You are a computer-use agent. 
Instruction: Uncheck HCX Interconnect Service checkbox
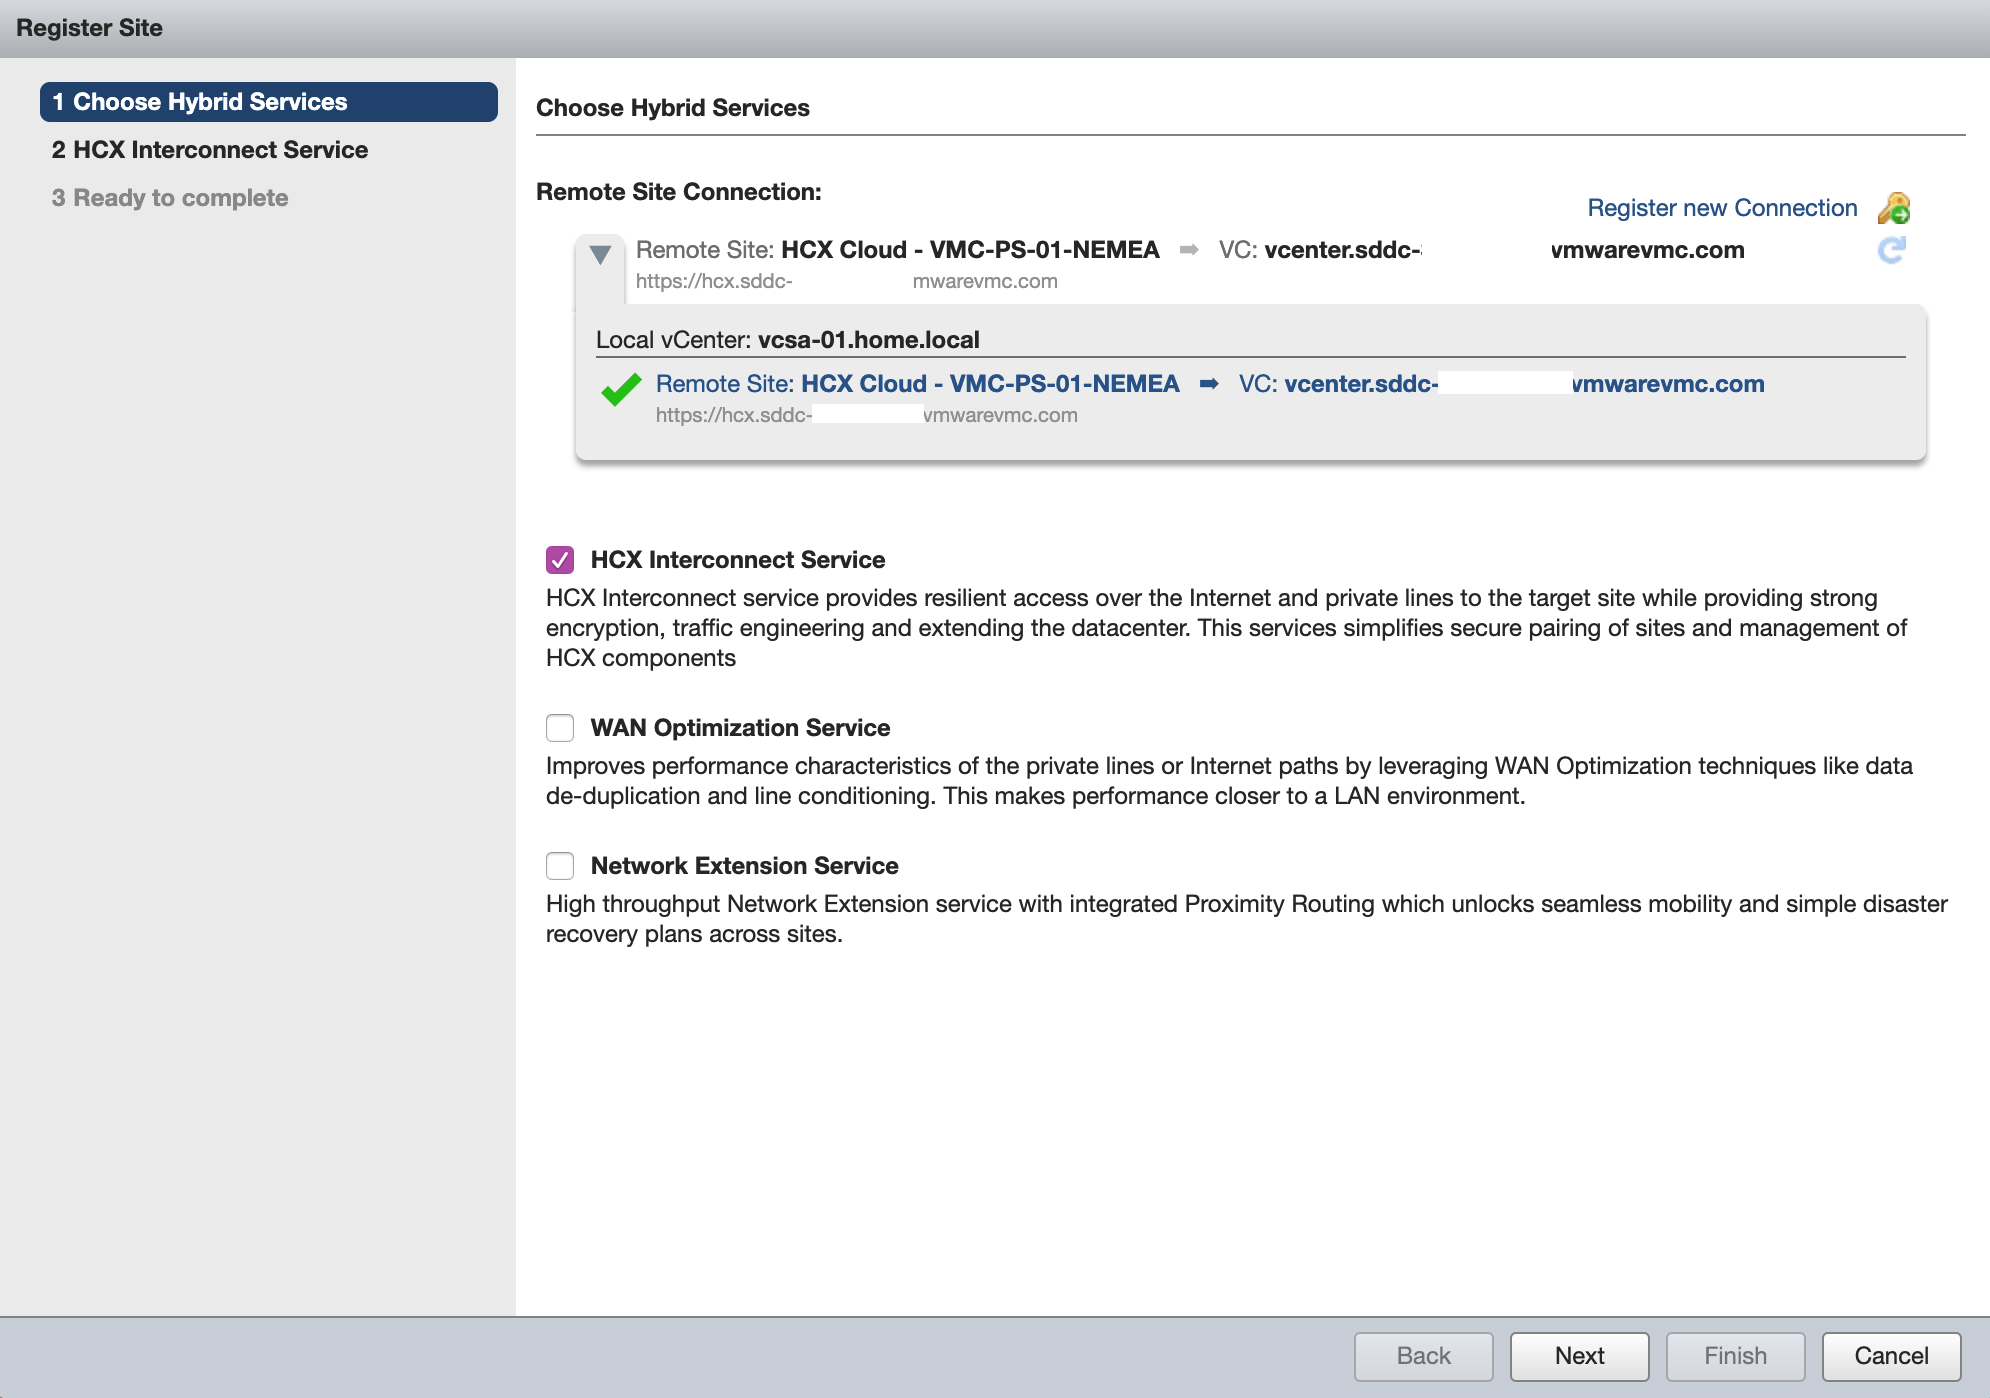[560, 560]
